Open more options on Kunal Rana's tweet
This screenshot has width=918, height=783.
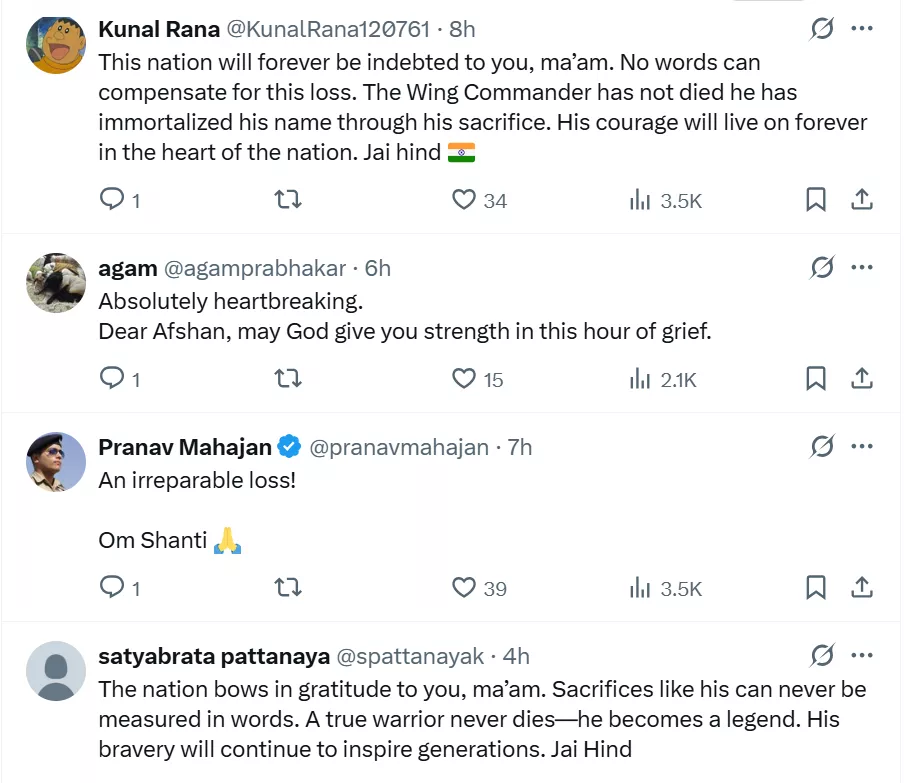click(862, 29)
